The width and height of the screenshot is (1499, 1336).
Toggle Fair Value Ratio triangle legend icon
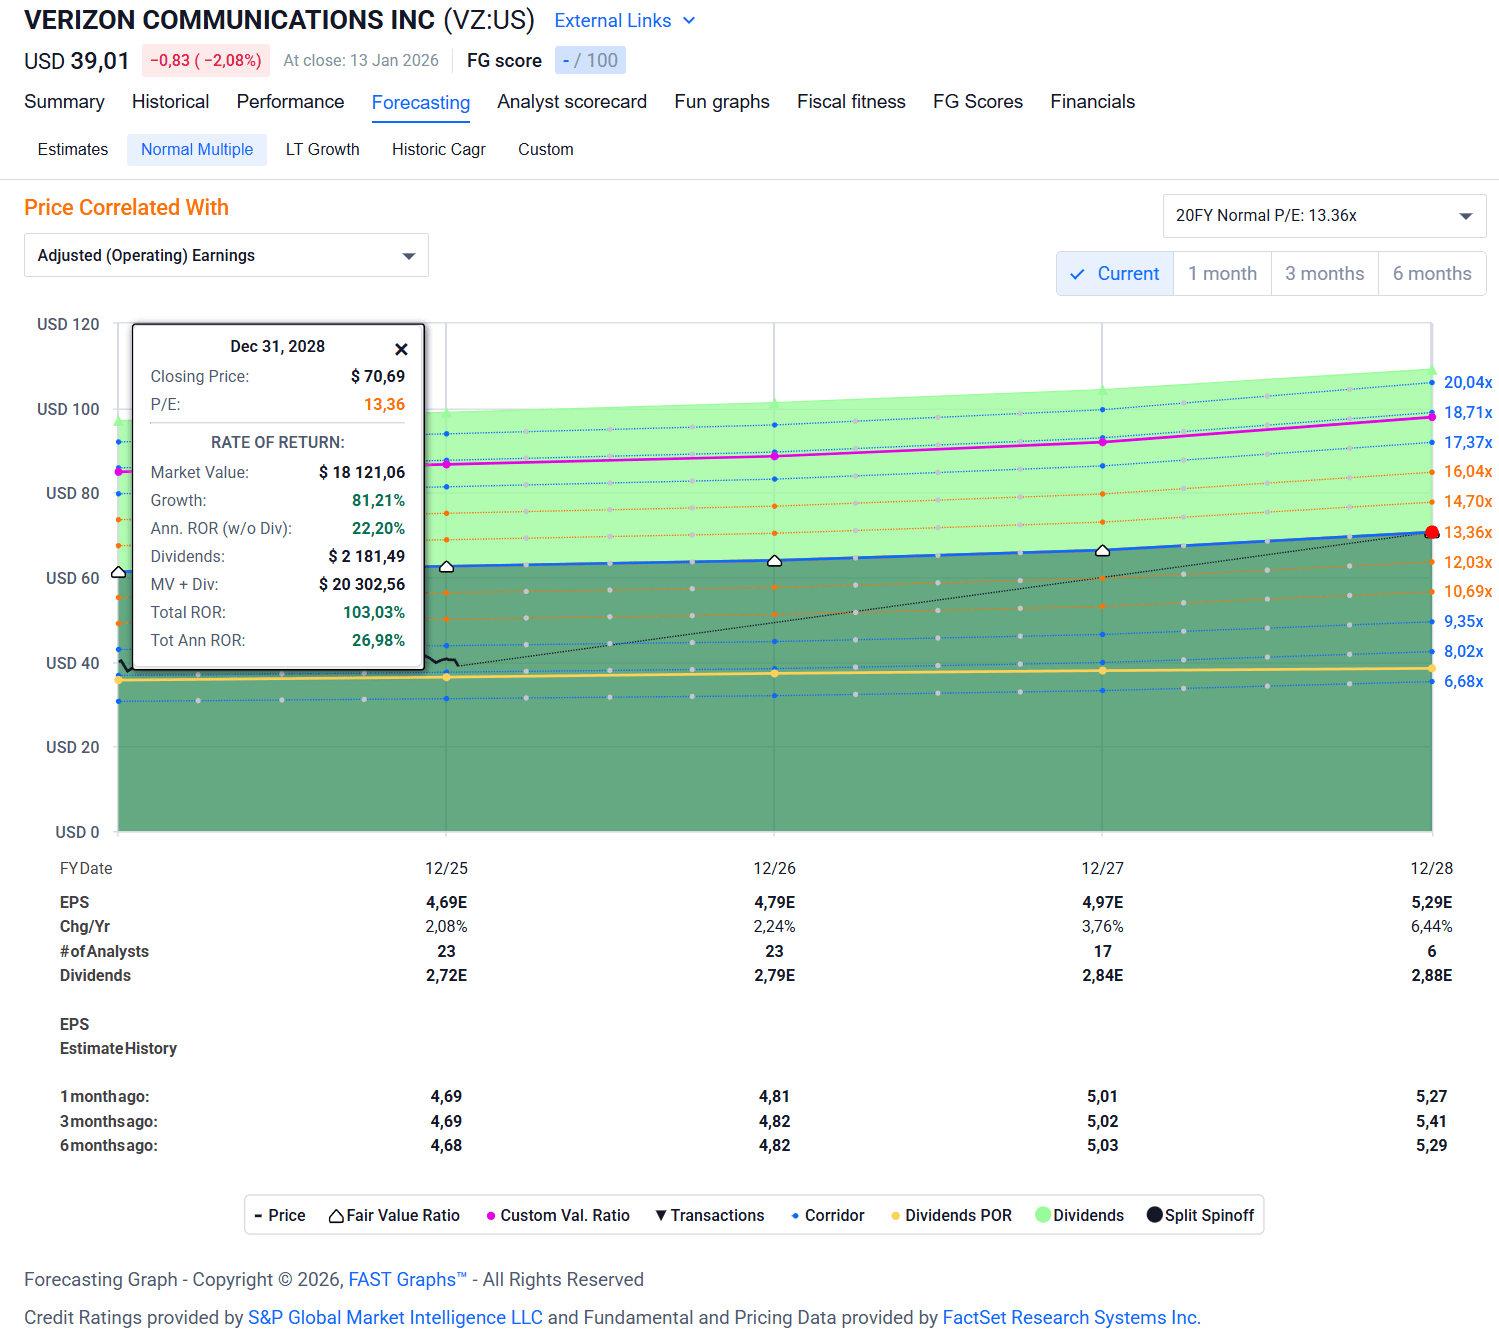tap(337, 1215)
